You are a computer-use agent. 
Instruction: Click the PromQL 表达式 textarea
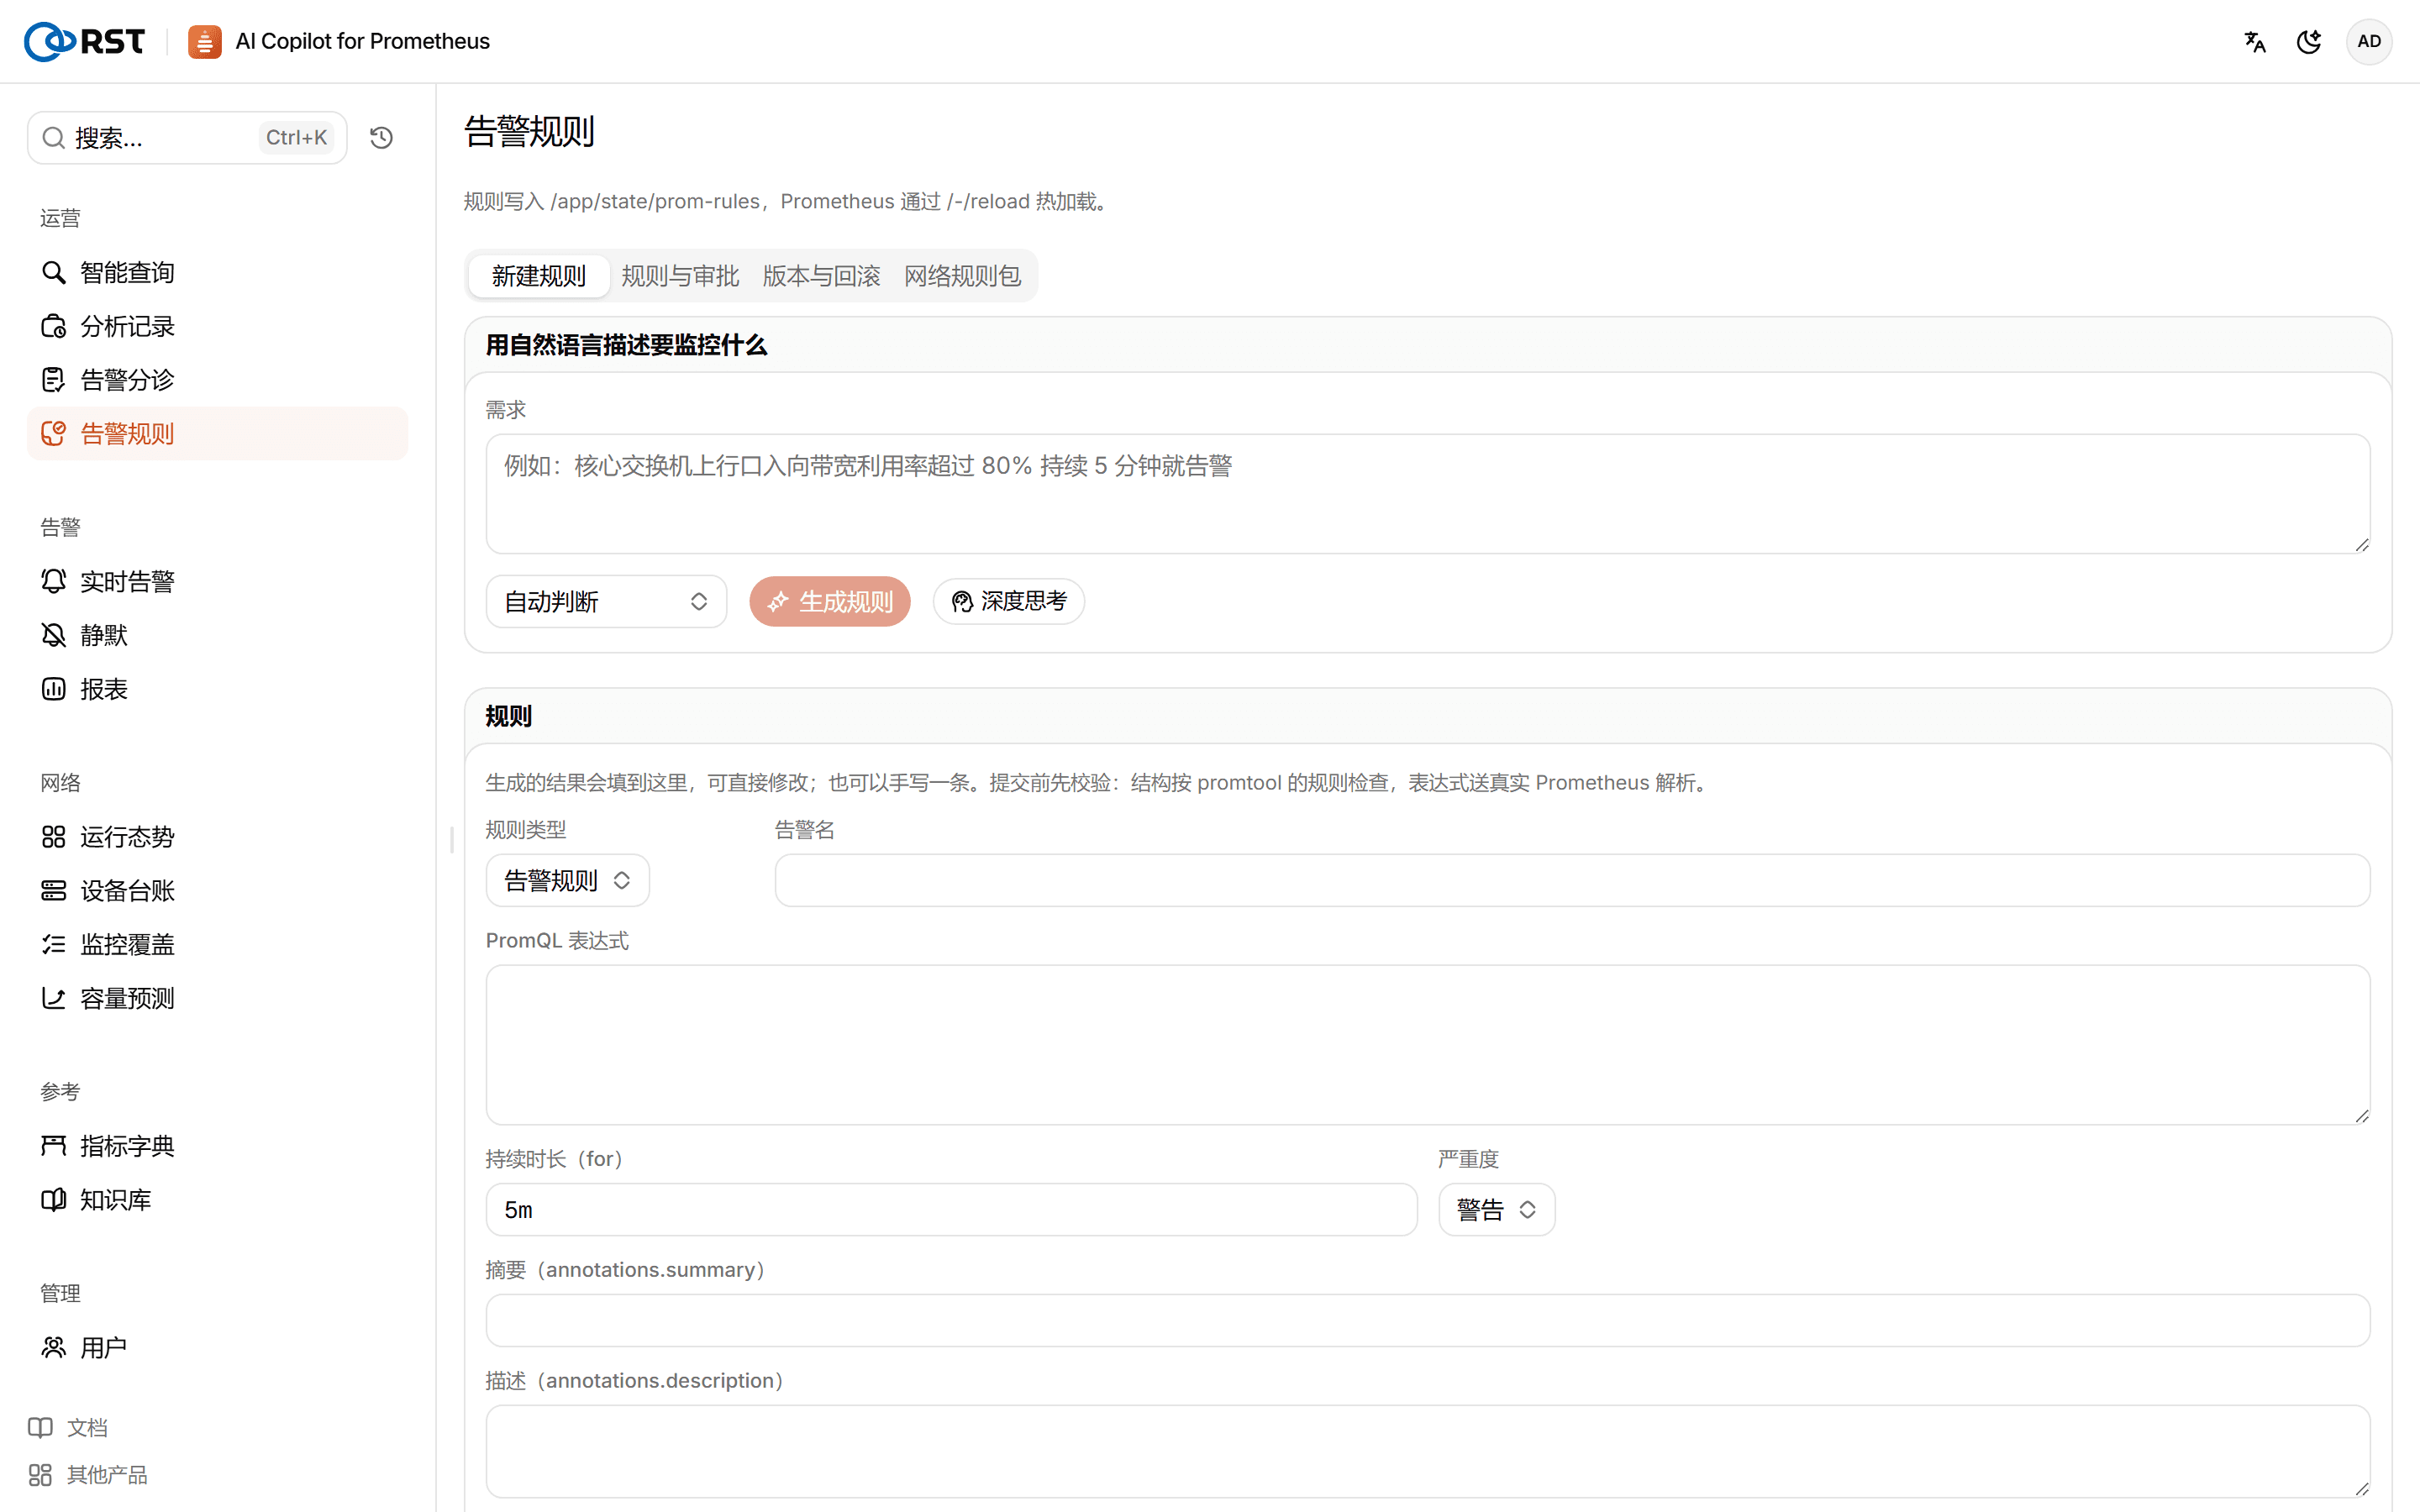(1427, 1044)
